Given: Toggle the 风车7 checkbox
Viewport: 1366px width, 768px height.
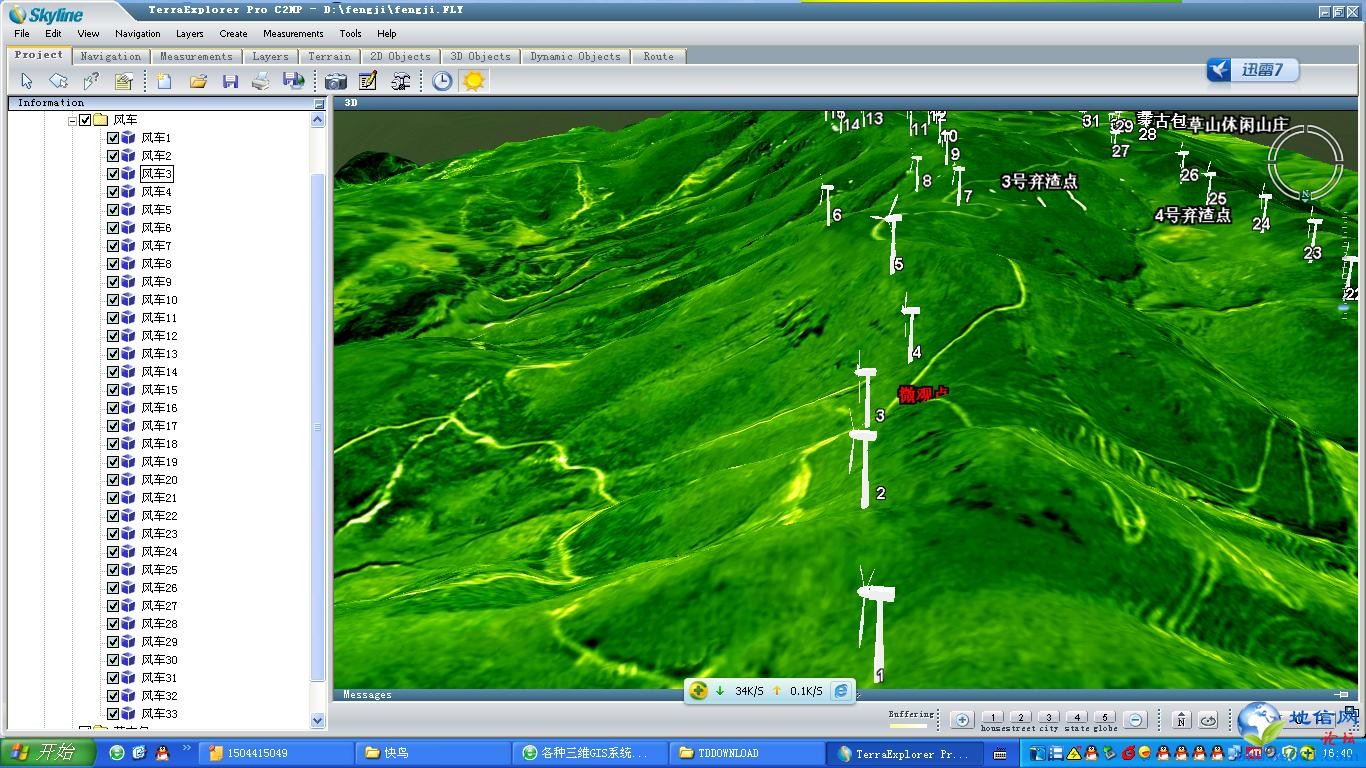Looking at the screenshot, I should point(113,246).
